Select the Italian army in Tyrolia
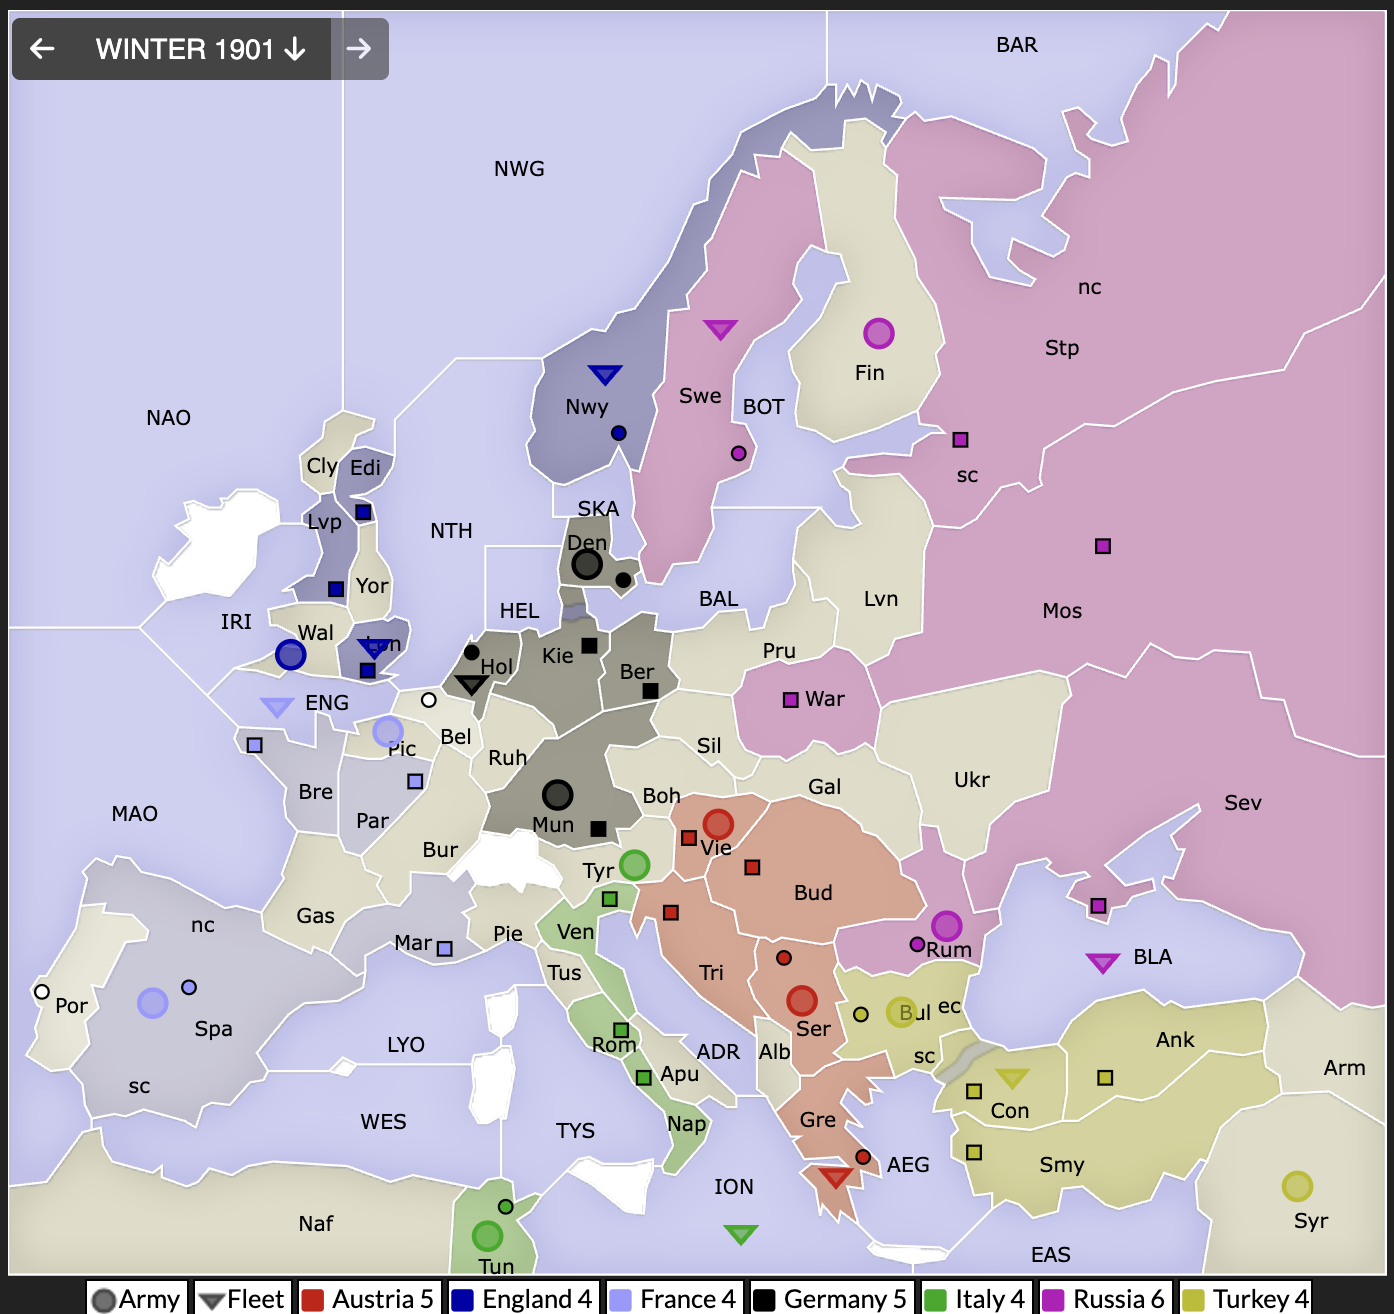Screen dimensions: 1394x1314 pyautogui.click(x=634, y=865)
